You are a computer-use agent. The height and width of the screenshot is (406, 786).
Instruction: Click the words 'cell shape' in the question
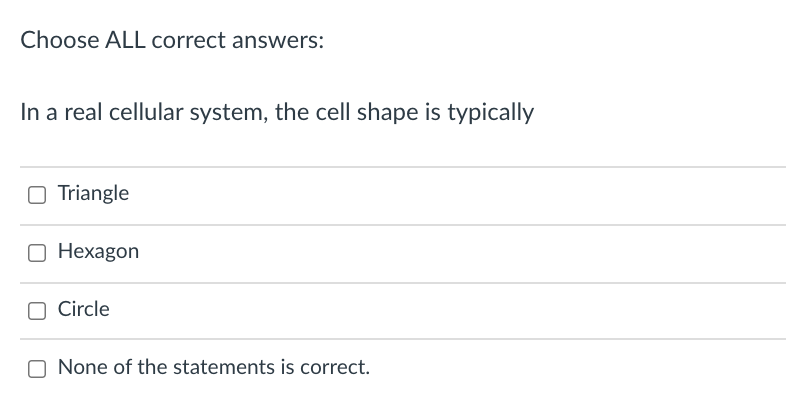[x=367, y=112]
